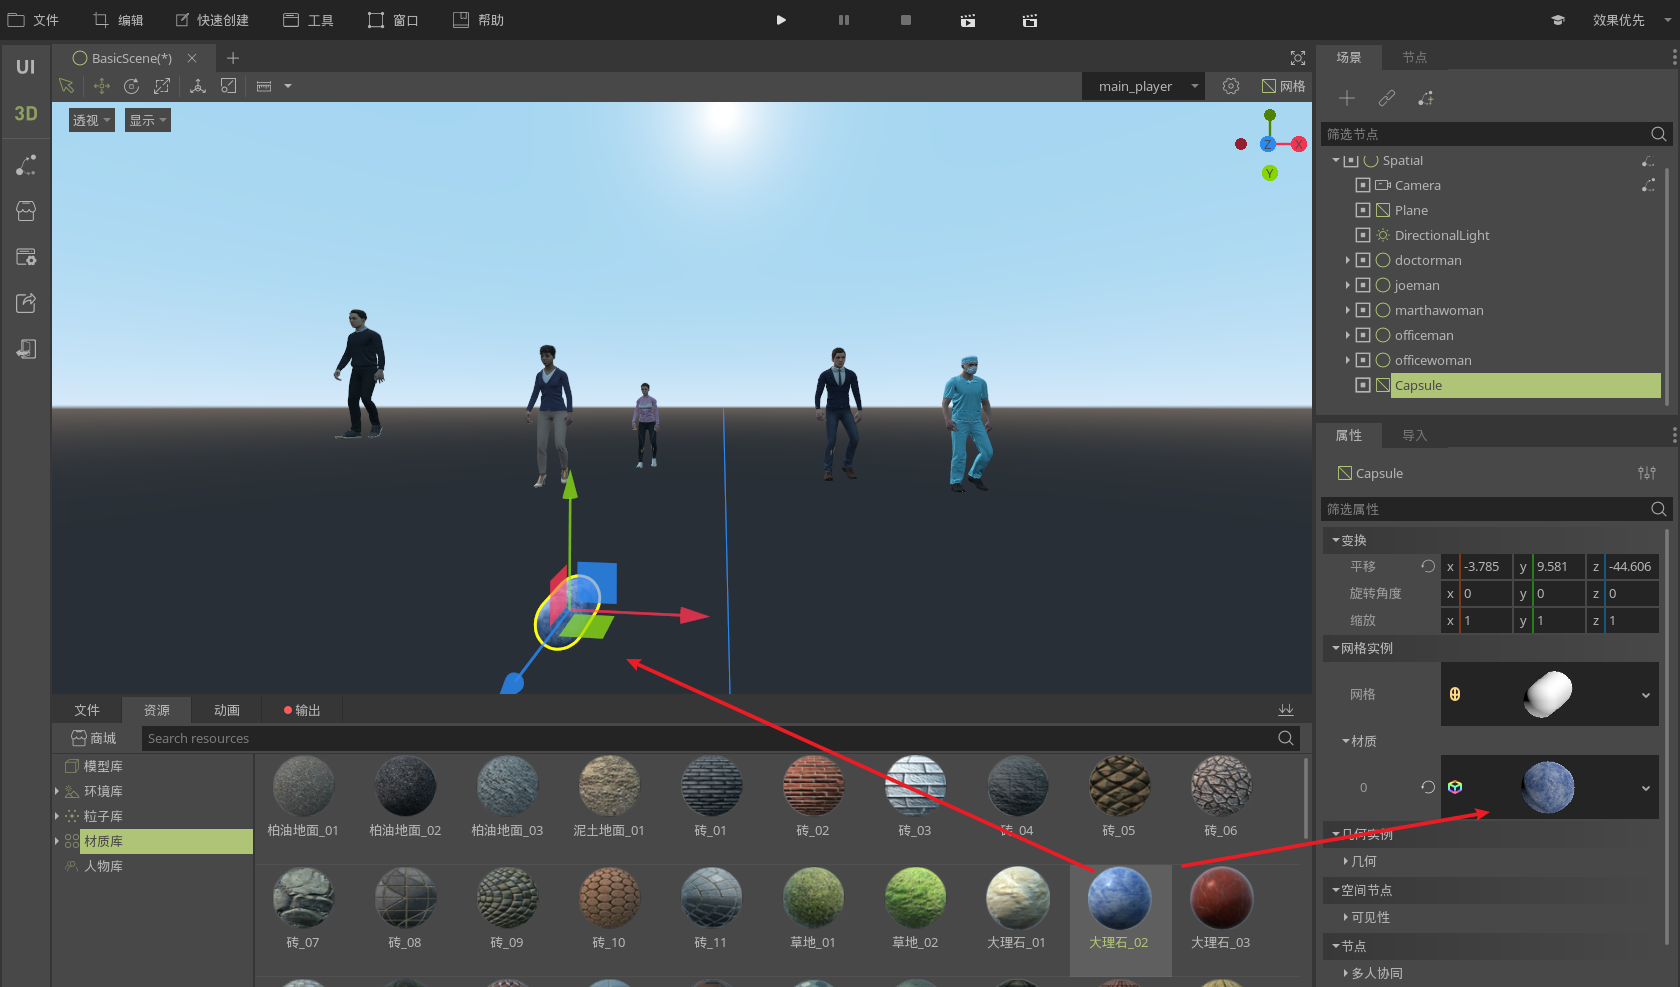The height and width of the screenshot is (987, 1680).
Task: Expand the doctorman node tree
Action: tap(1347, 260)
